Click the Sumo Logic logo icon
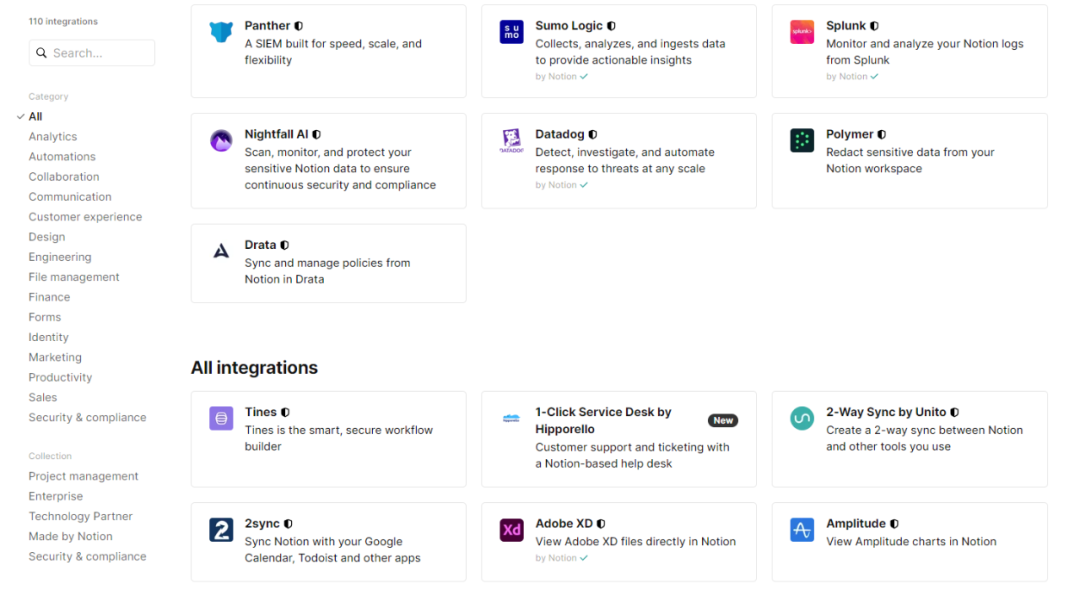Image resolution: width=1080 pixels, height=590 pixels. tap(511, 32)
